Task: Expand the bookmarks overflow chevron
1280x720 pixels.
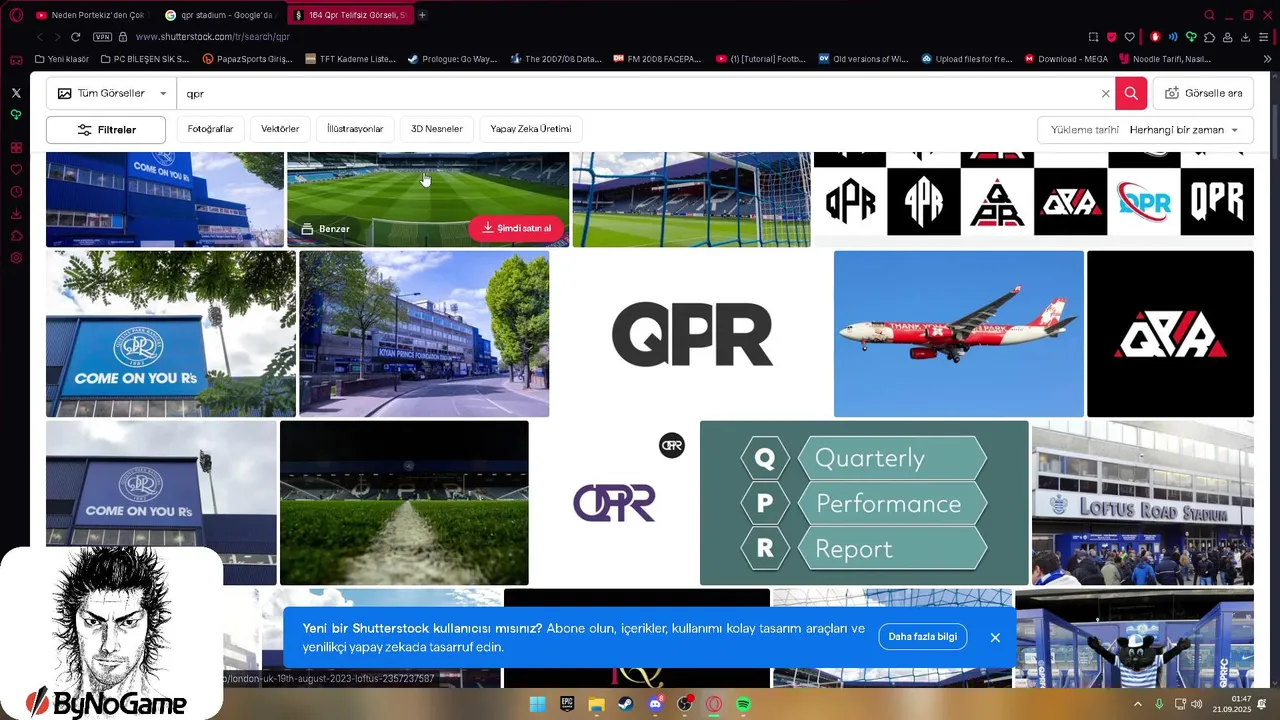Action: coord(1267,59)
